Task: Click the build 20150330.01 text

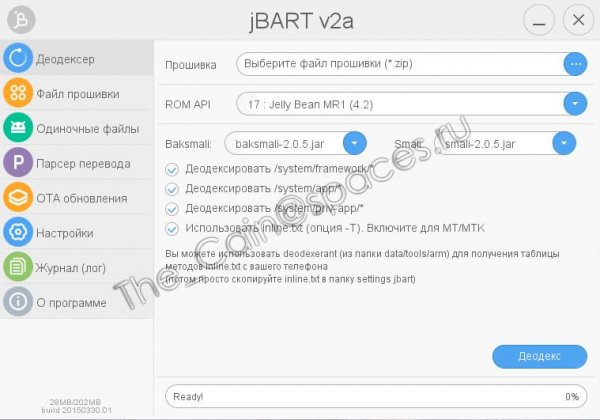Action: [x=77, y=410]
